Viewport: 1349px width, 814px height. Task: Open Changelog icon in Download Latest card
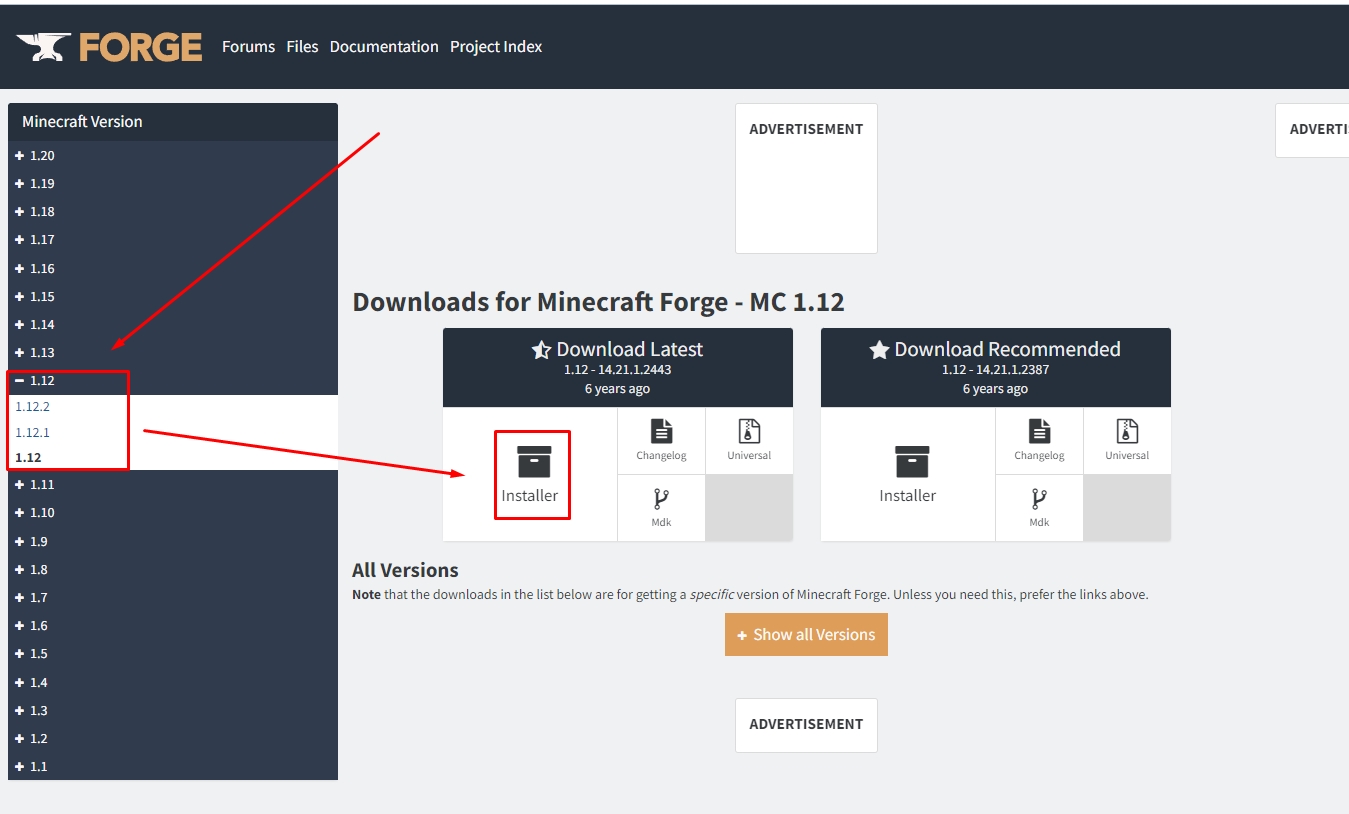(662, 431)
